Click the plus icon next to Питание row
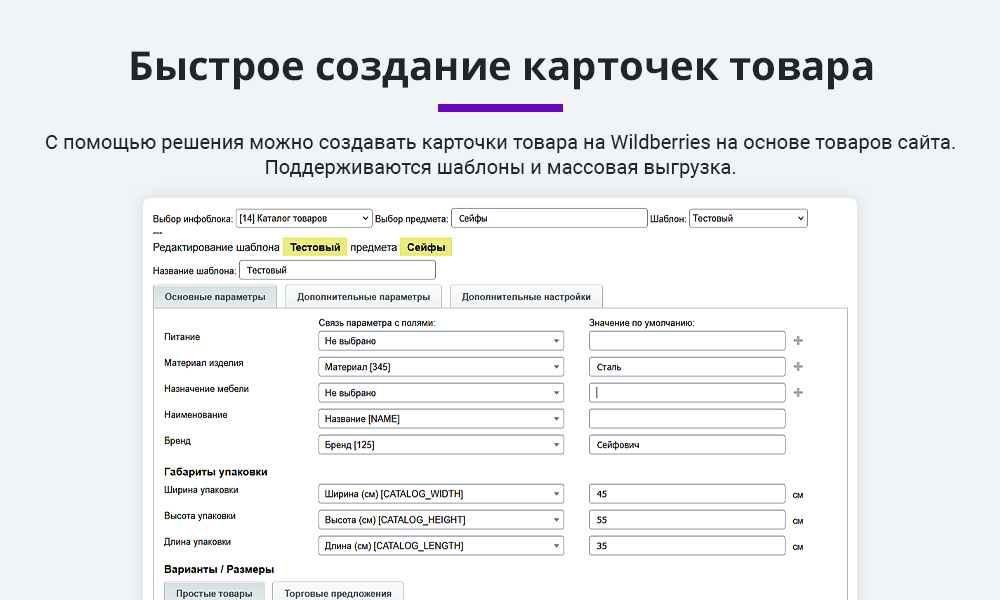1000x600 pixels. coord(798,340)
